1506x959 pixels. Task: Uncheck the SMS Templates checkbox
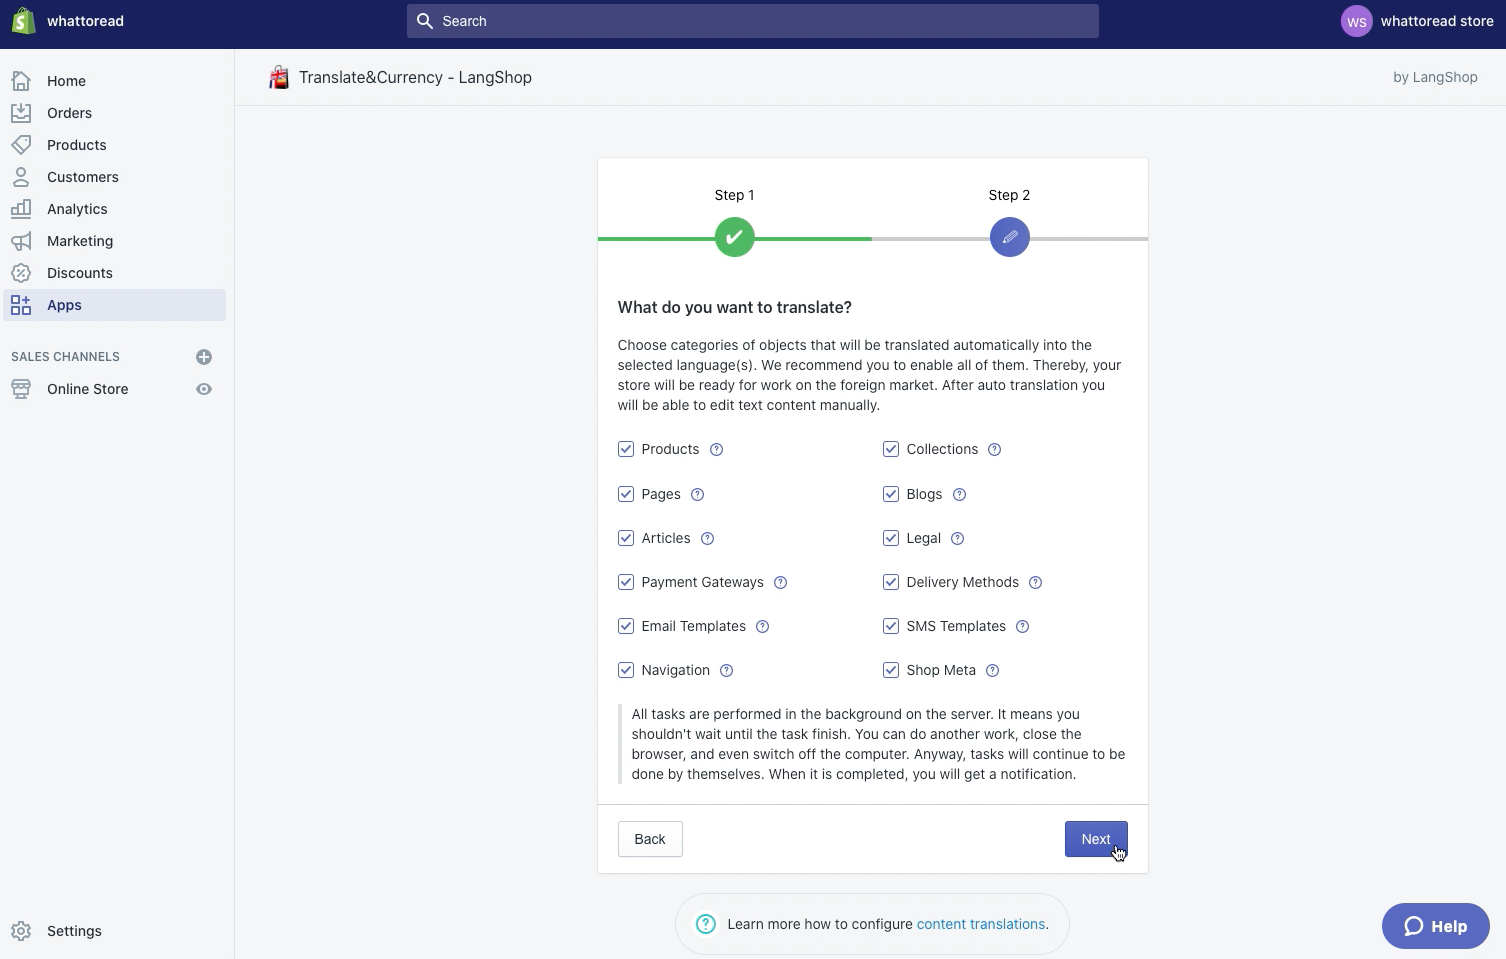pyautogui.click(x=891, y=626)
